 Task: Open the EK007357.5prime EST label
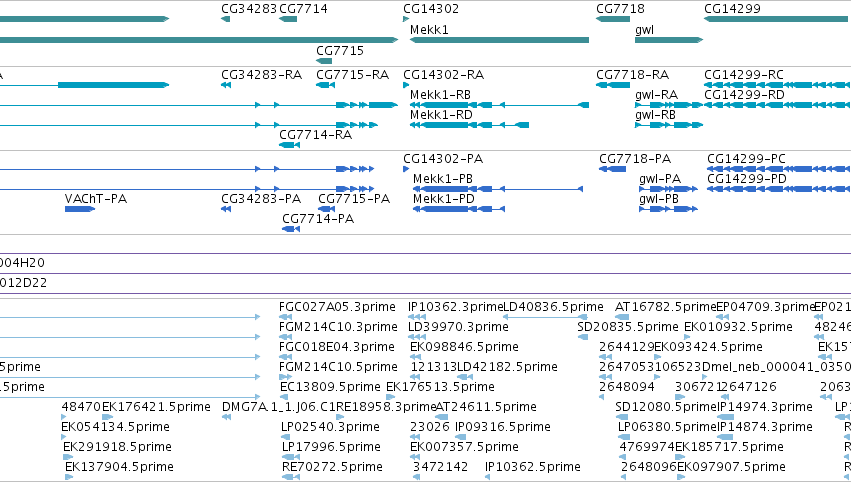click(x=465, y=448)
